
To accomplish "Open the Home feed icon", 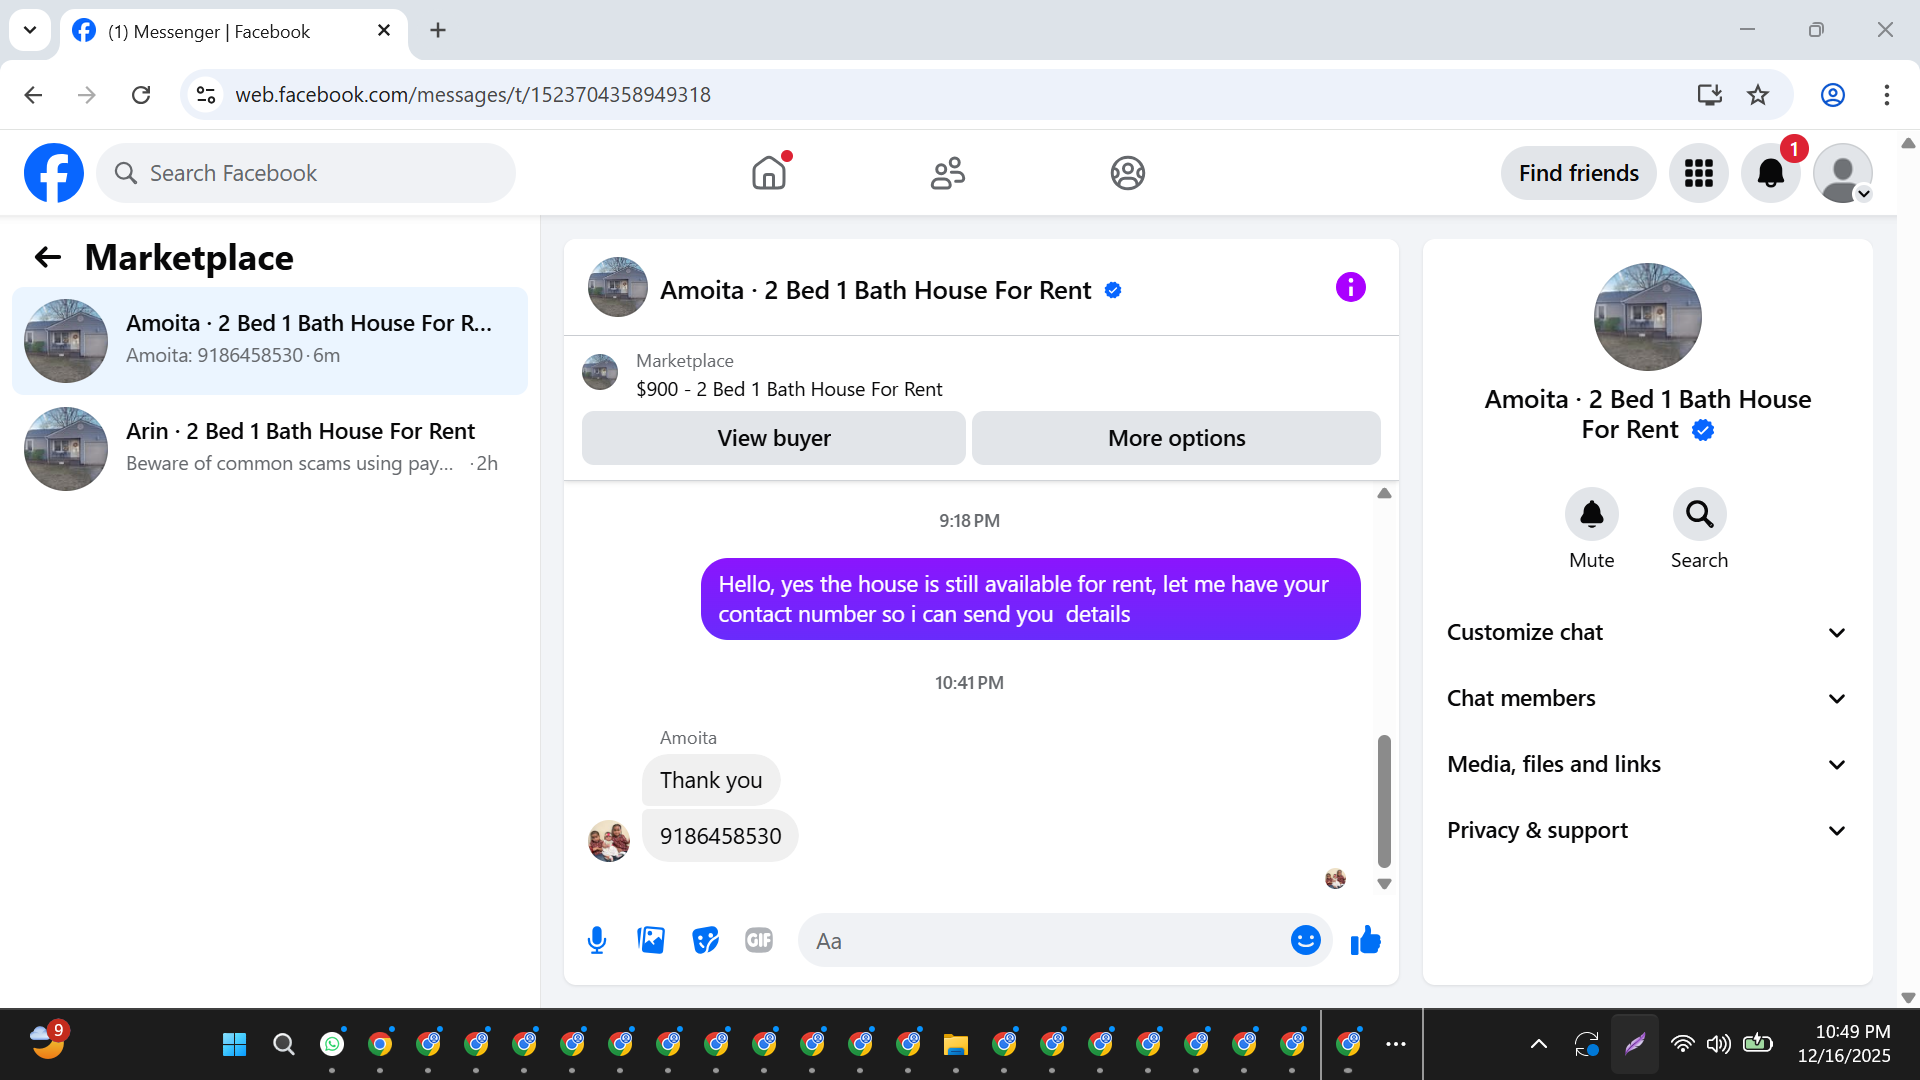I will click(769, 173).
